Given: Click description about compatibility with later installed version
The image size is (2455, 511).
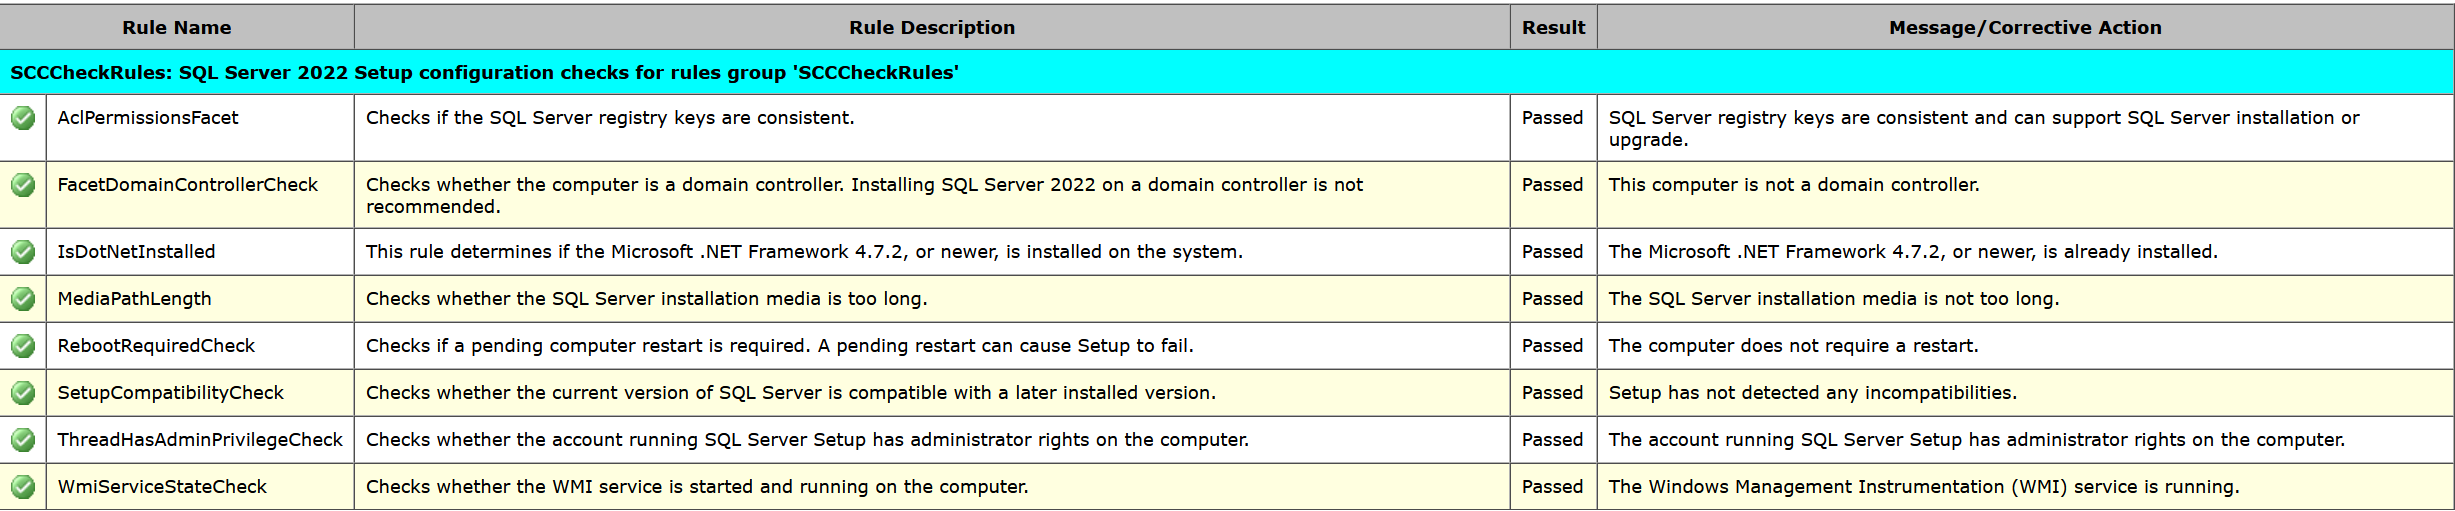Looking at the screenshot, I should (791, 393).
